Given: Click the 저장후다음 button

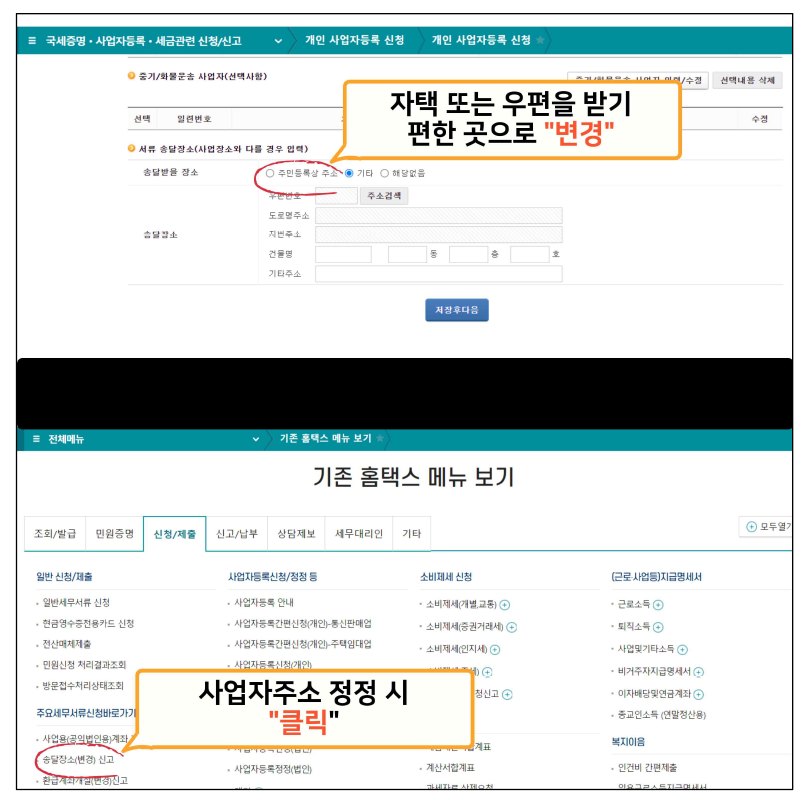Looking at the screenshot, I should (457, 310).
